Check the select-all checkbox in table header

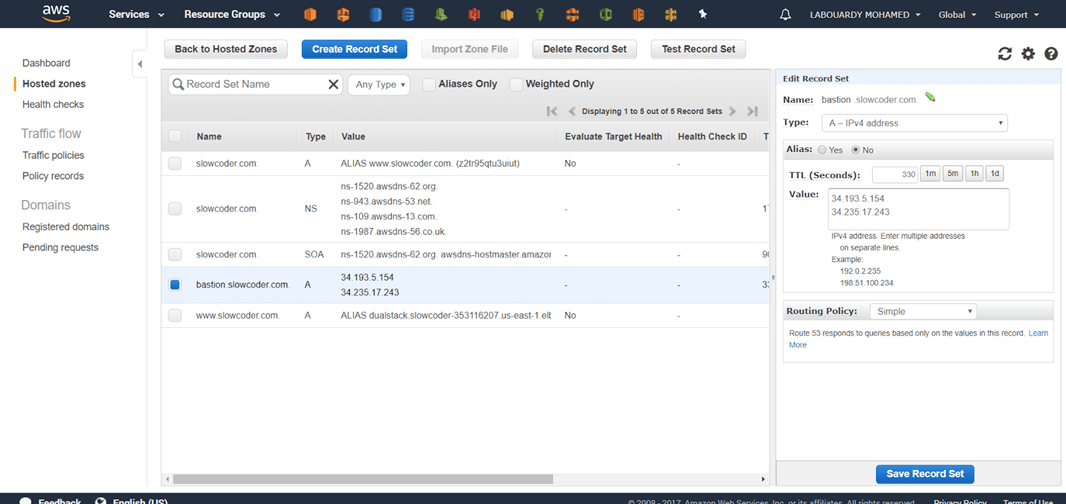[175, 136]
